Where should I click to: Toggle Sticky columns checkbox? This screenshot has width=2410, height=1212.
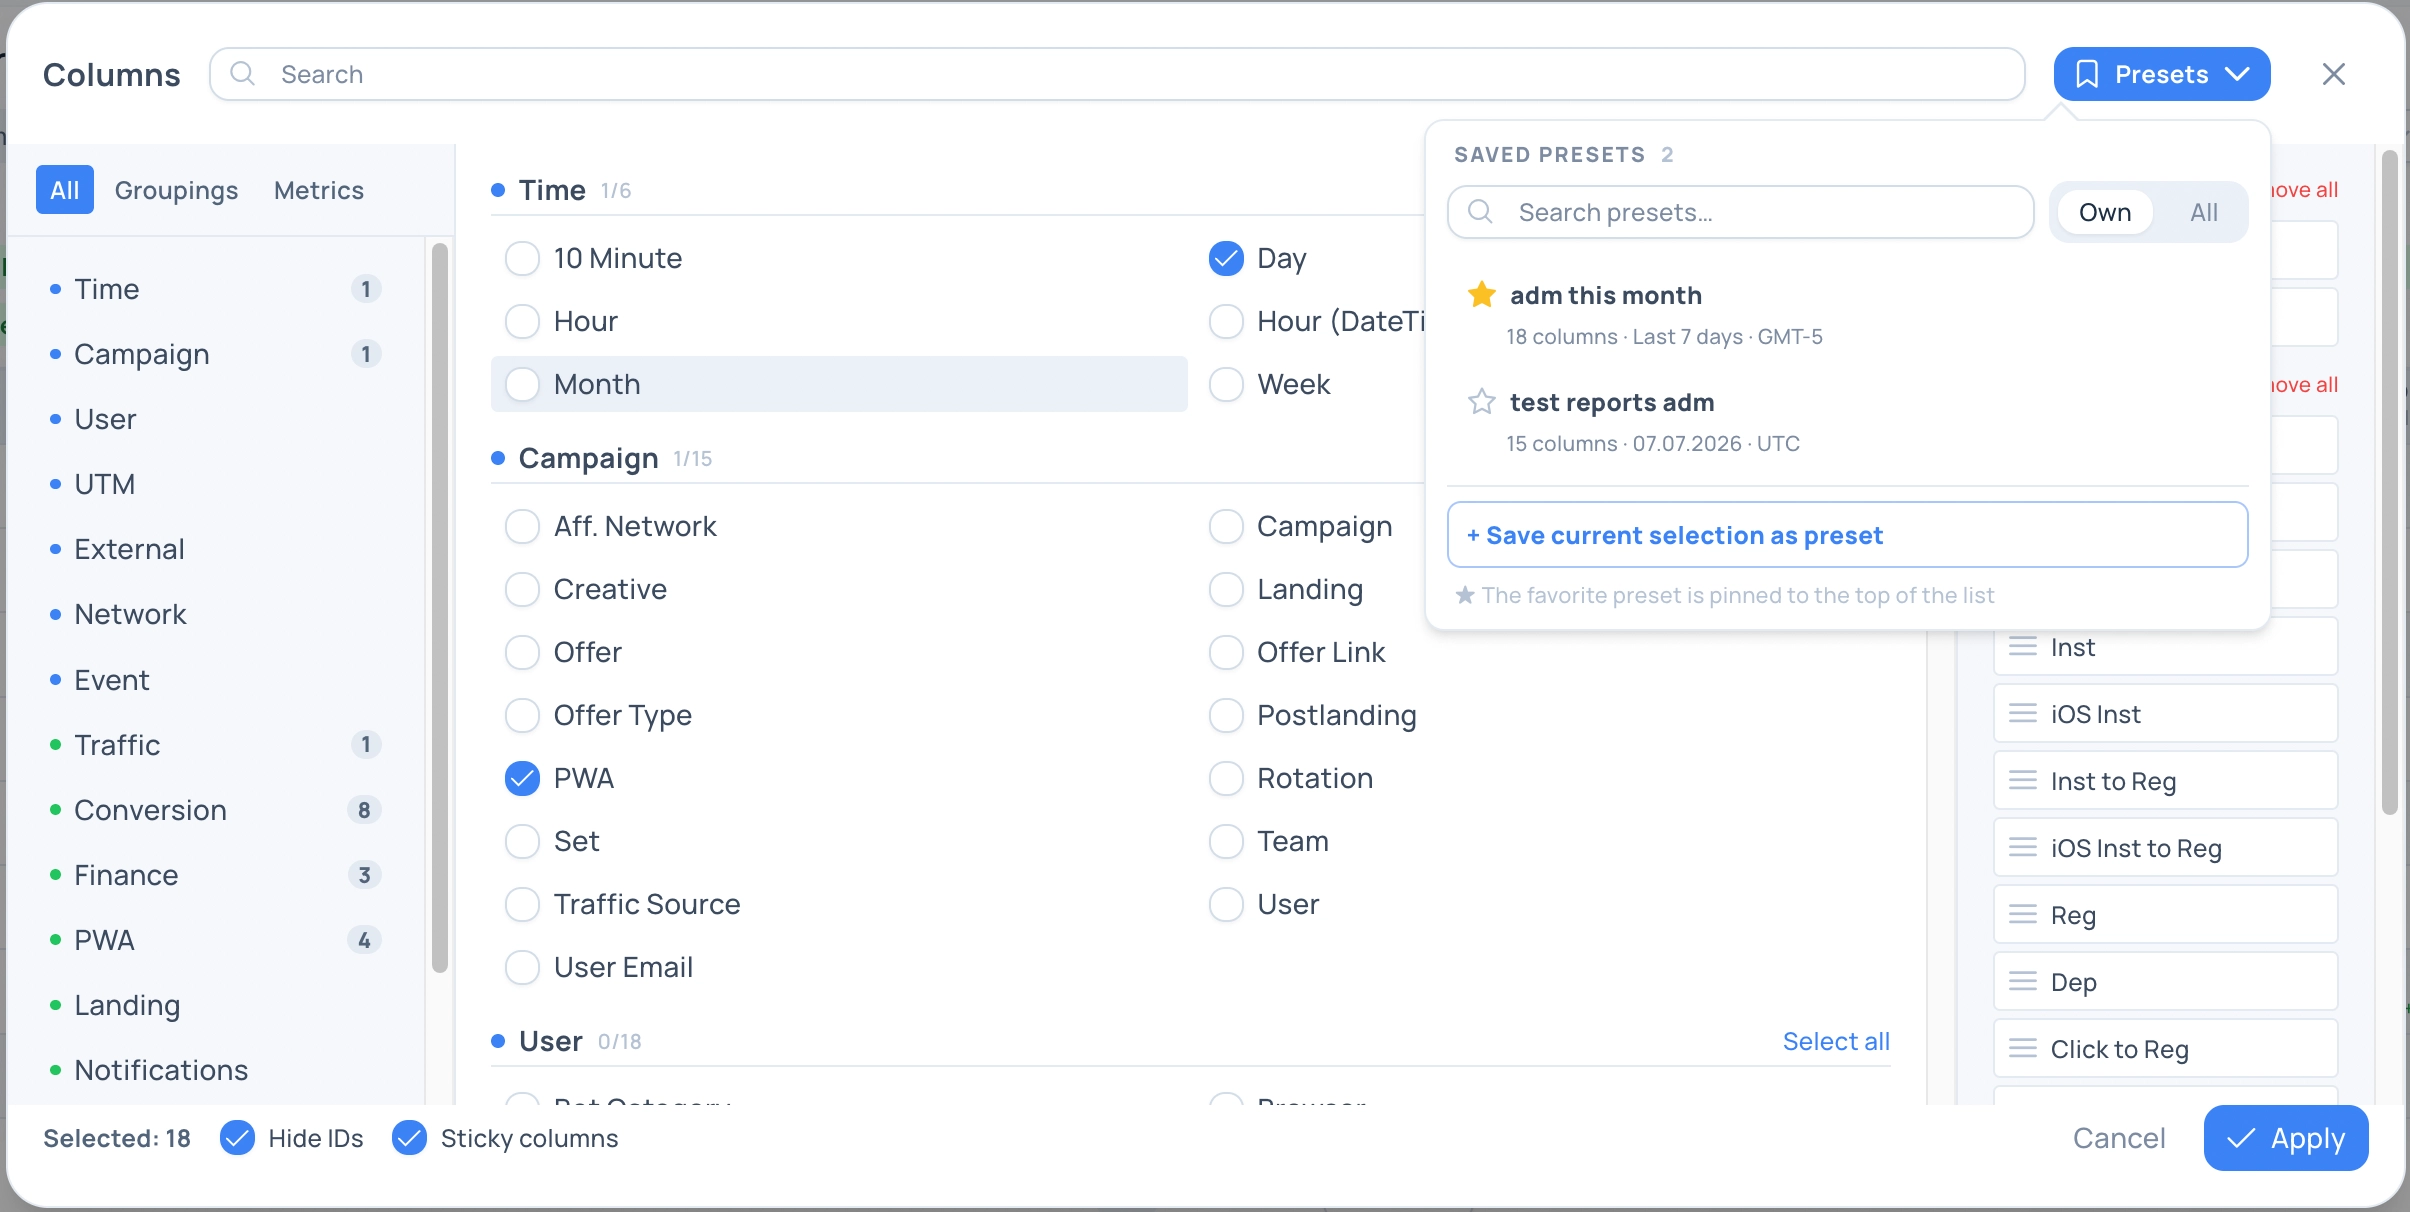point(409,1138)
